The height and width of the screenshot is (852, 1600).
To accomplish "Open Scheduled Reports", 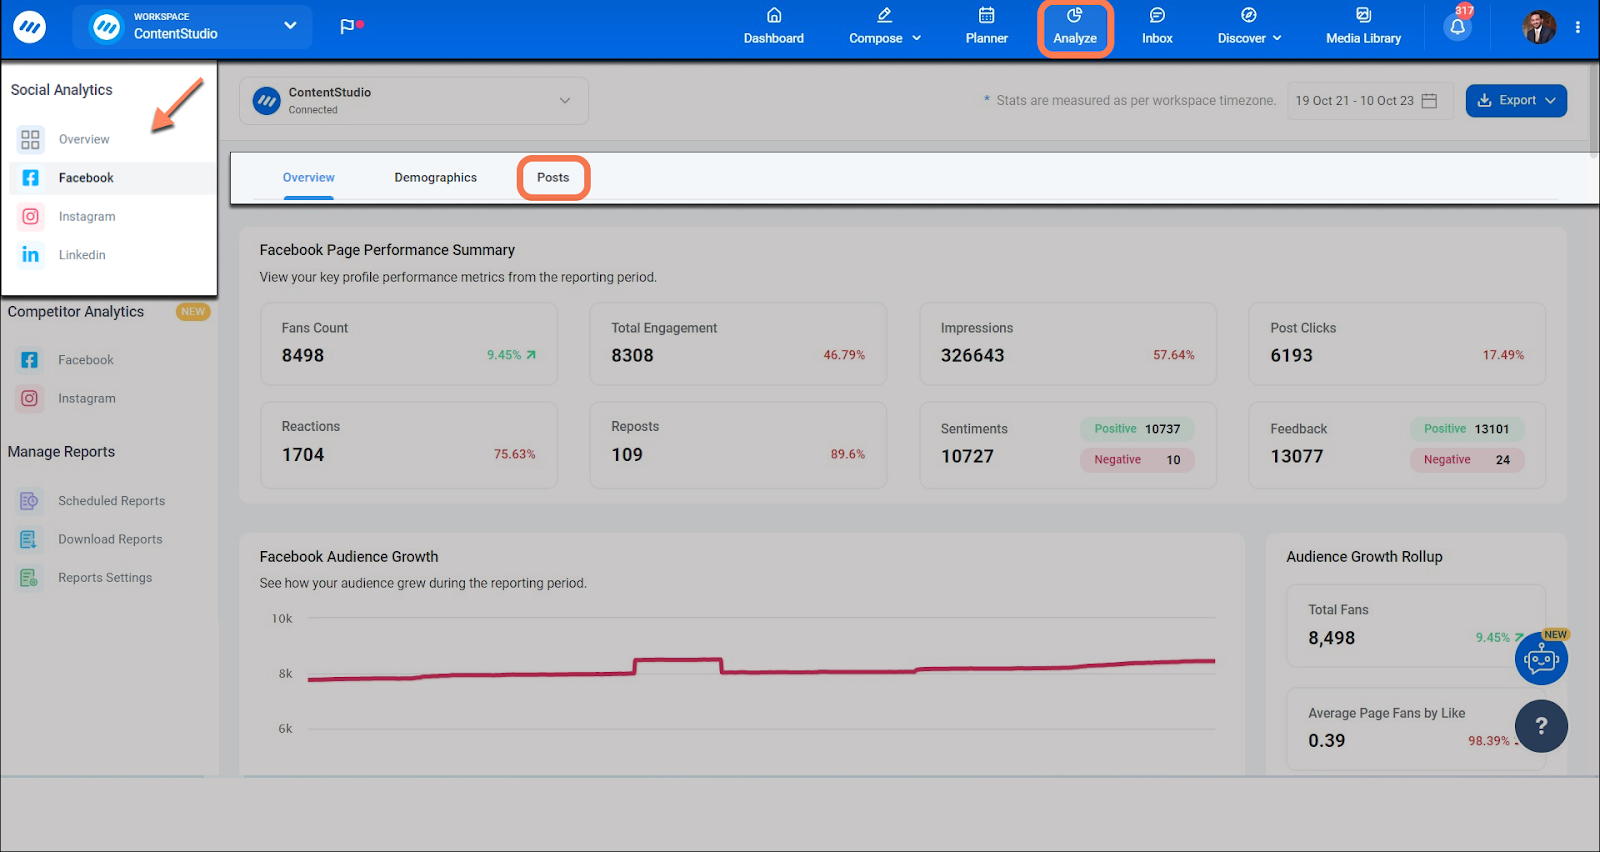I will (x=110, y=501).
